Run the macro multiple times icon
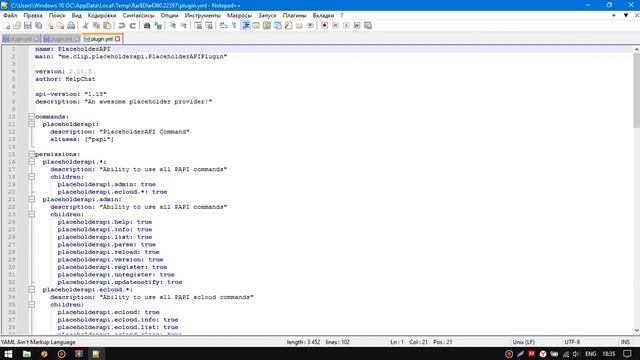The width and height of the screenshot is (640, 360). (x=357, y=26)
